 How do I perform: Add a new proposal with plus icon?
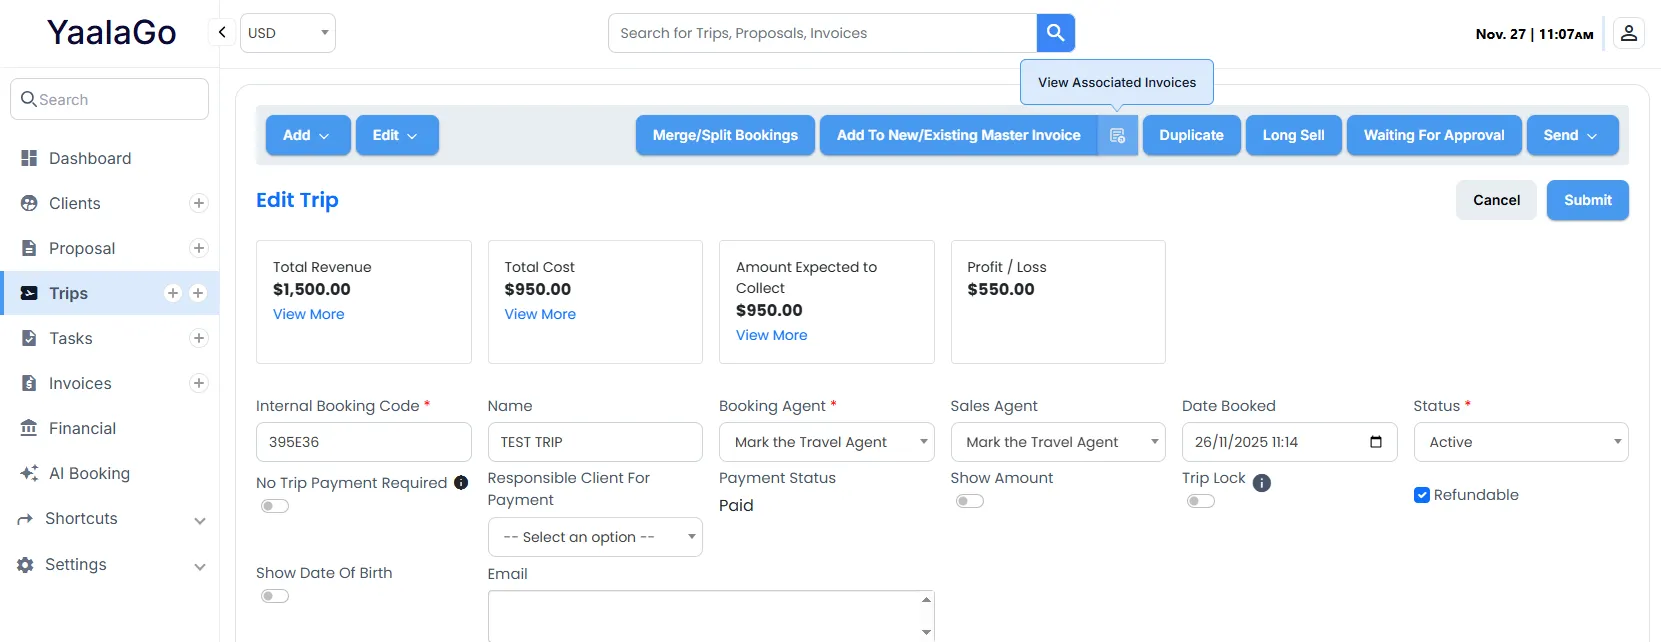pos(199,248)
